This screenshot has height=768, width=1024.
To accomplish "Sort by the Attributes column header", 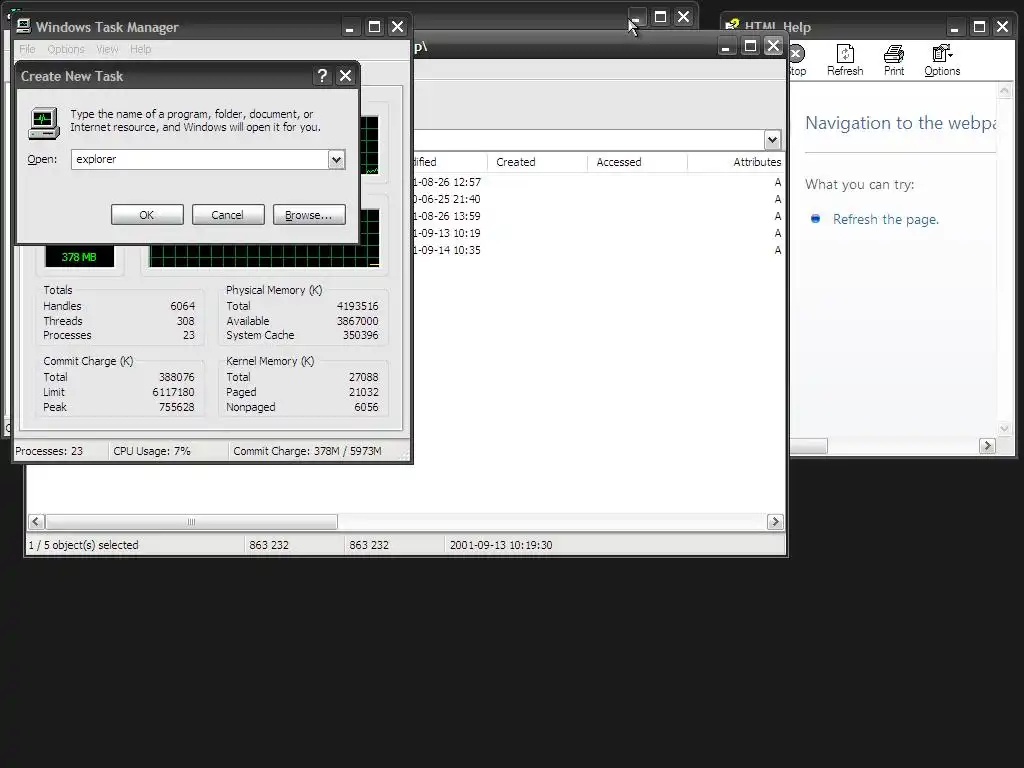I will (x=736, y=162).
